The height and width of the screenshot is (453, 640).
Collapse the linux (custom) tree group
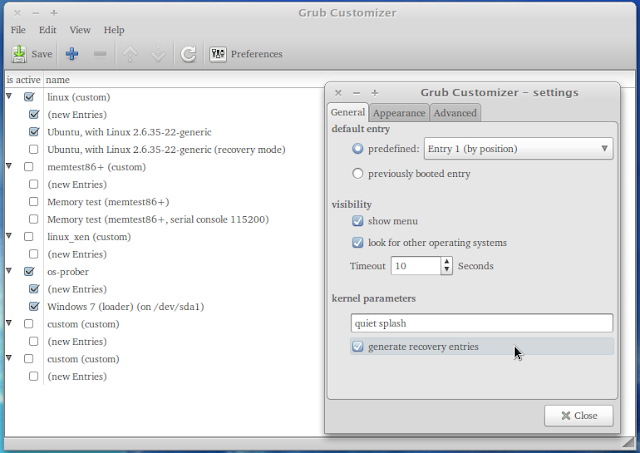tap(9, 96)
